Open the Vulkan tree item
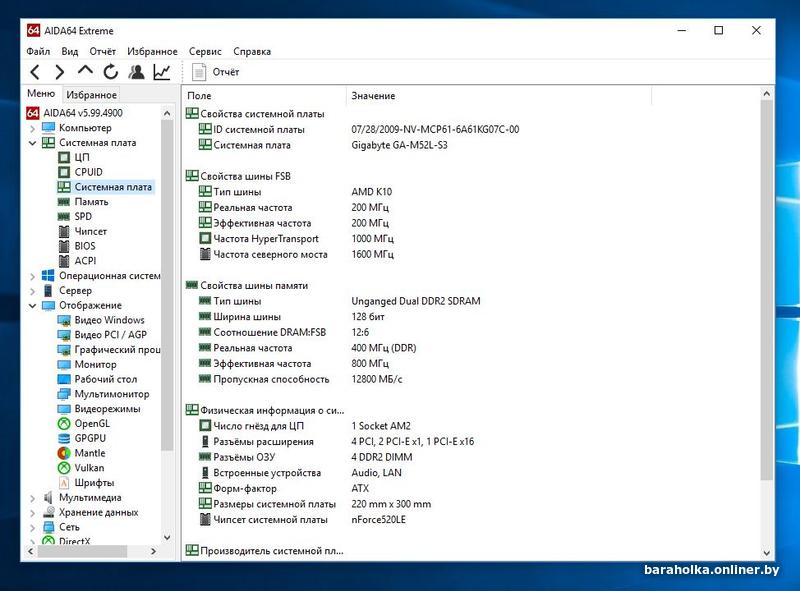800x591 pixels. point(89,468)
